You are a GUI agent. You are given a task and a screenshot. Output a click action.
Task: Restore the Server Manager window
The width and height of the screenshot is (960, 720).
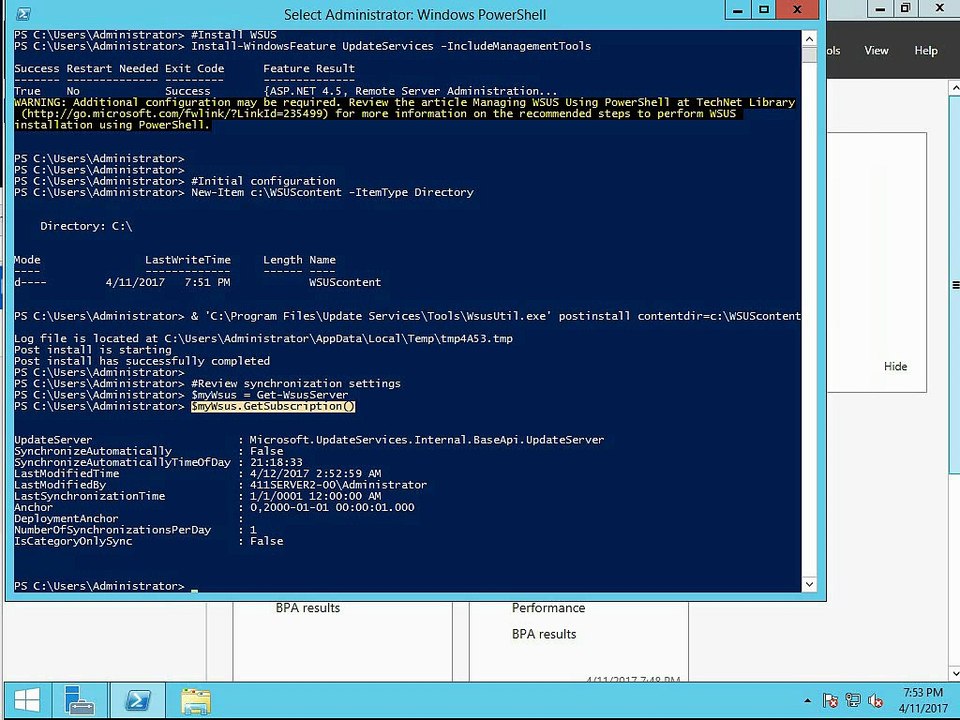pyautogui.click(x=905, y=9)
